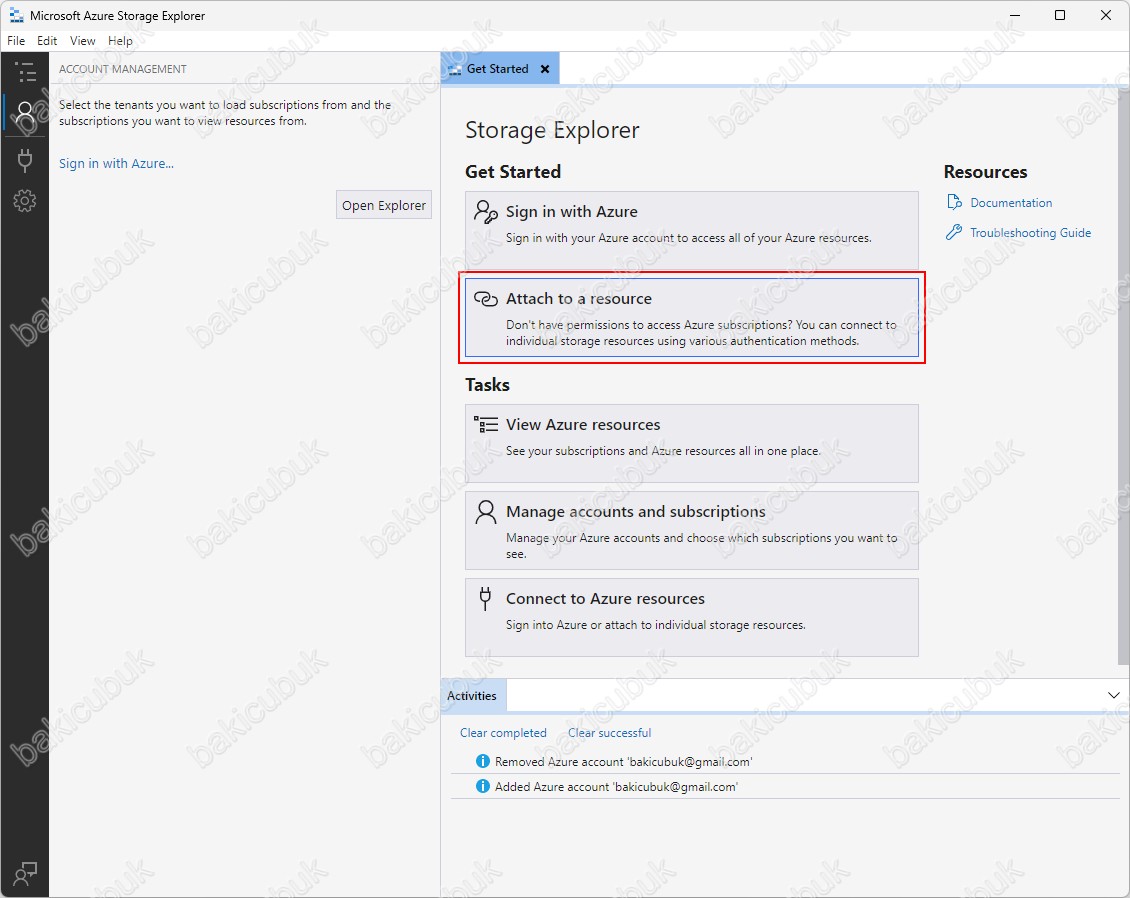Click the Manage accounts person icon
This screenshot has width=1130, height=898.
click(486, 512)
